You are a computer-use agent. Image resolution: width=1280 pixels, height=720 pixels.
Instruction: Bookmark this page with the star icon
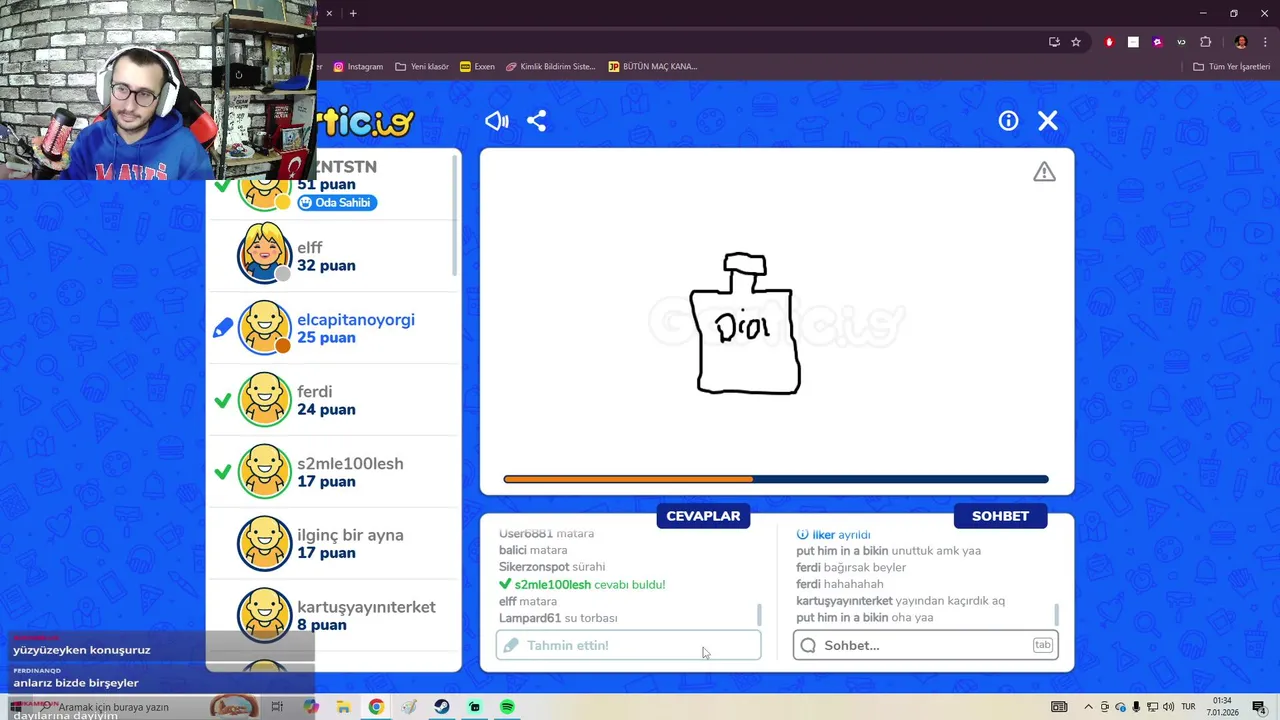(x=1076, y=42)
